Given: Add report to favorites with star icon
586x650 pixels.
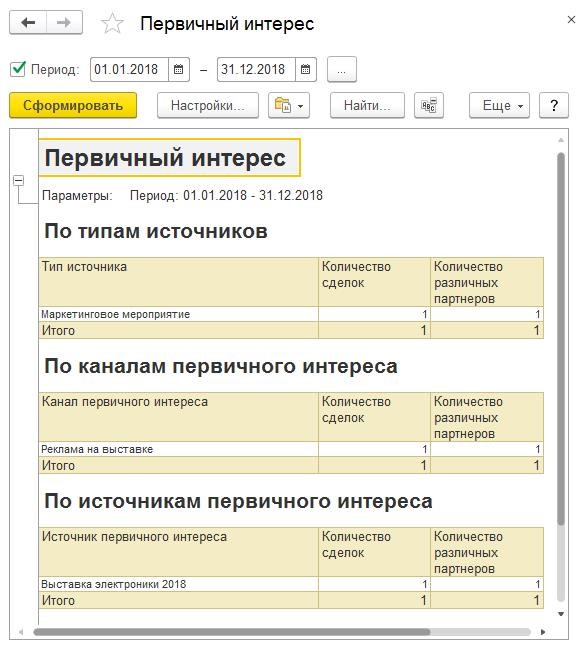Looking at the screenshot, I should point(112,23).
